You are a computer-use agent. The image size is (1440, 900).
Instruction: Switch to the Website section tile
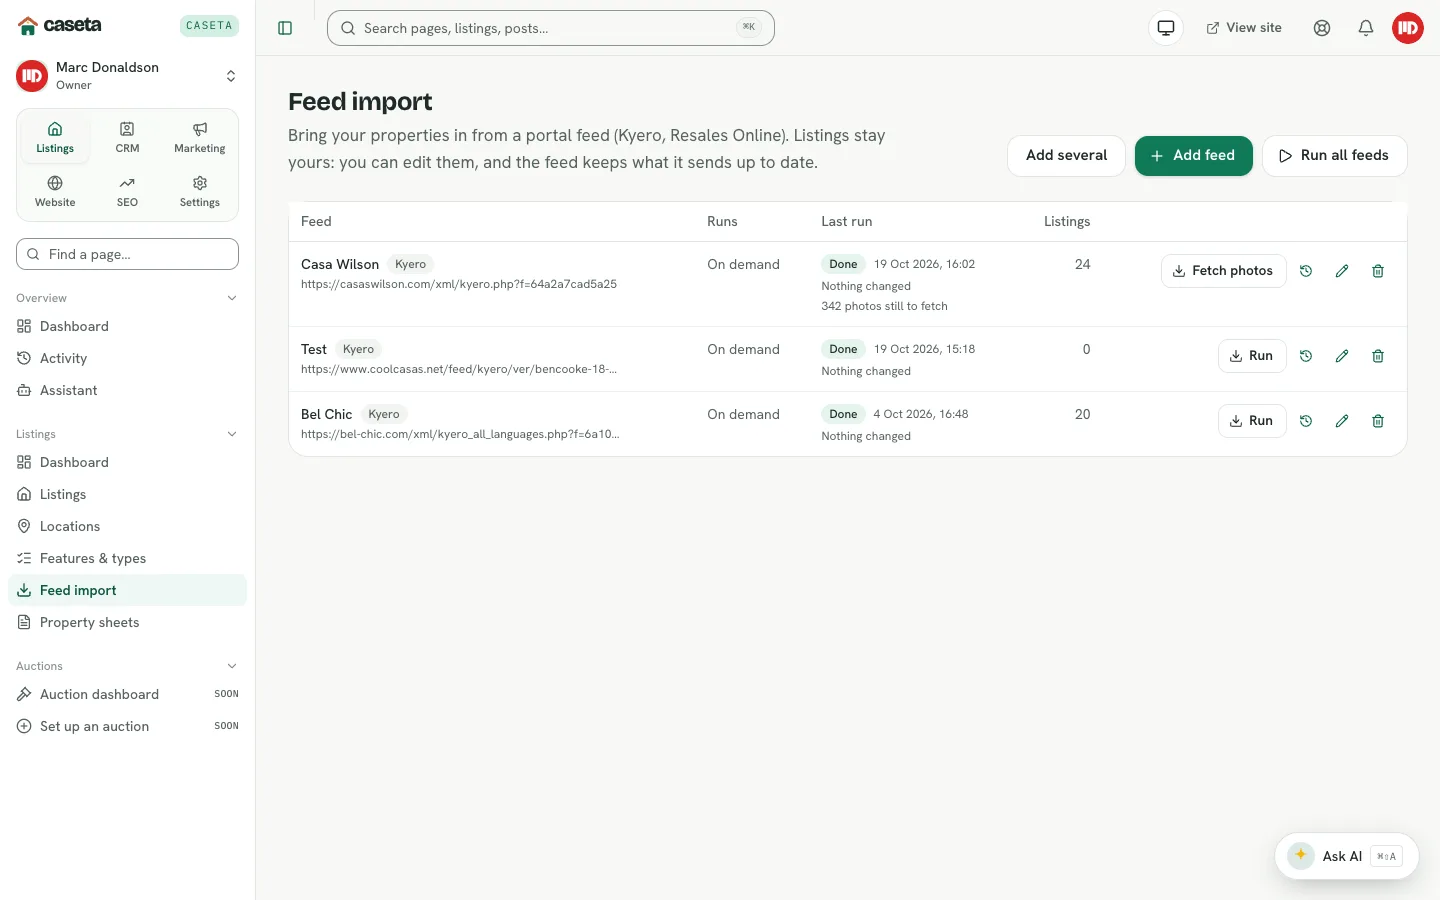coord(55,192)
